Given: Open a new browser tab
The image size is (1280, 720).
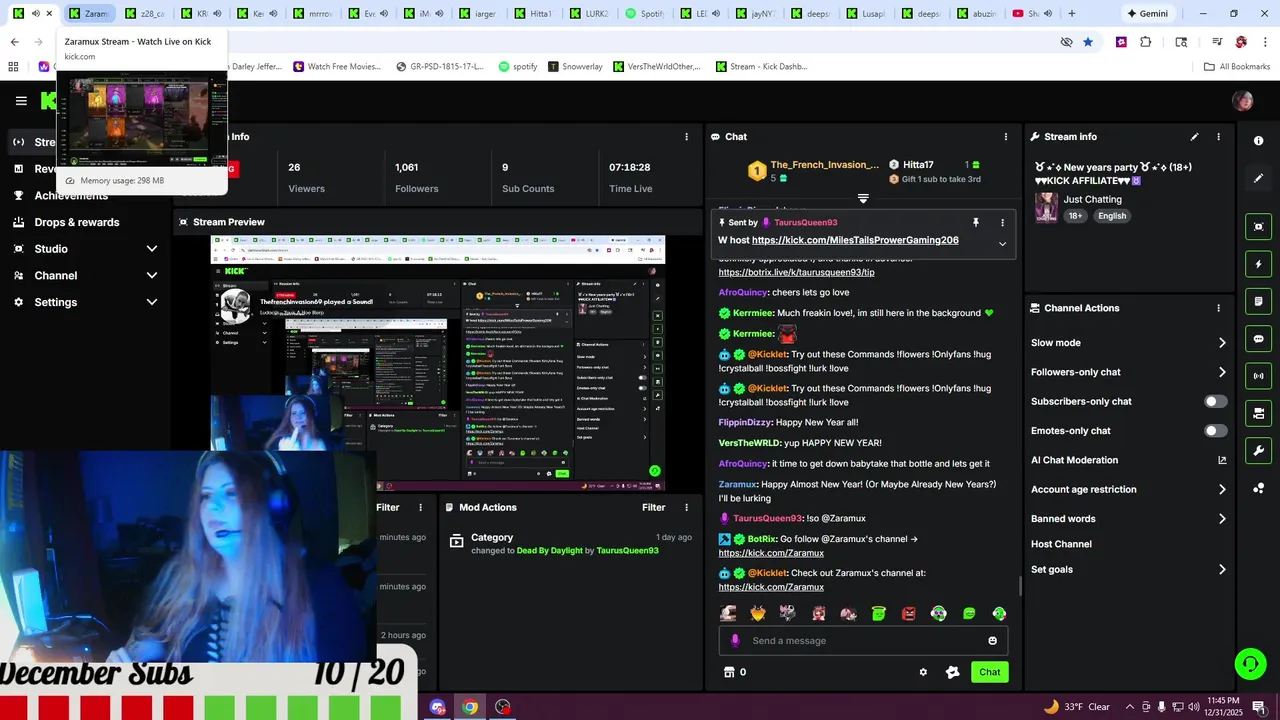Looking at the screenshot, I should click(1072, 14).
